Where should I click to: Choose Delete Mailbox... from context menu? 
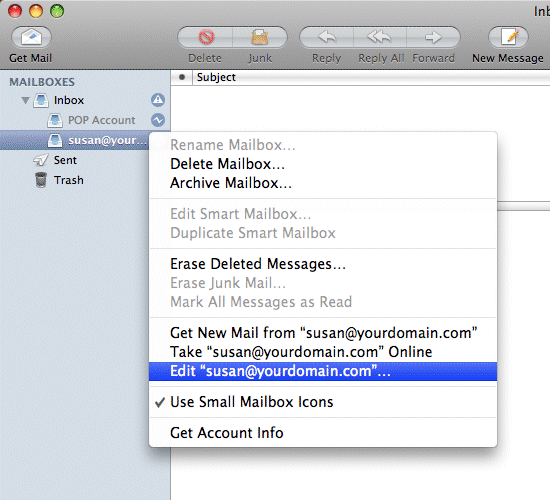point(323,164)
